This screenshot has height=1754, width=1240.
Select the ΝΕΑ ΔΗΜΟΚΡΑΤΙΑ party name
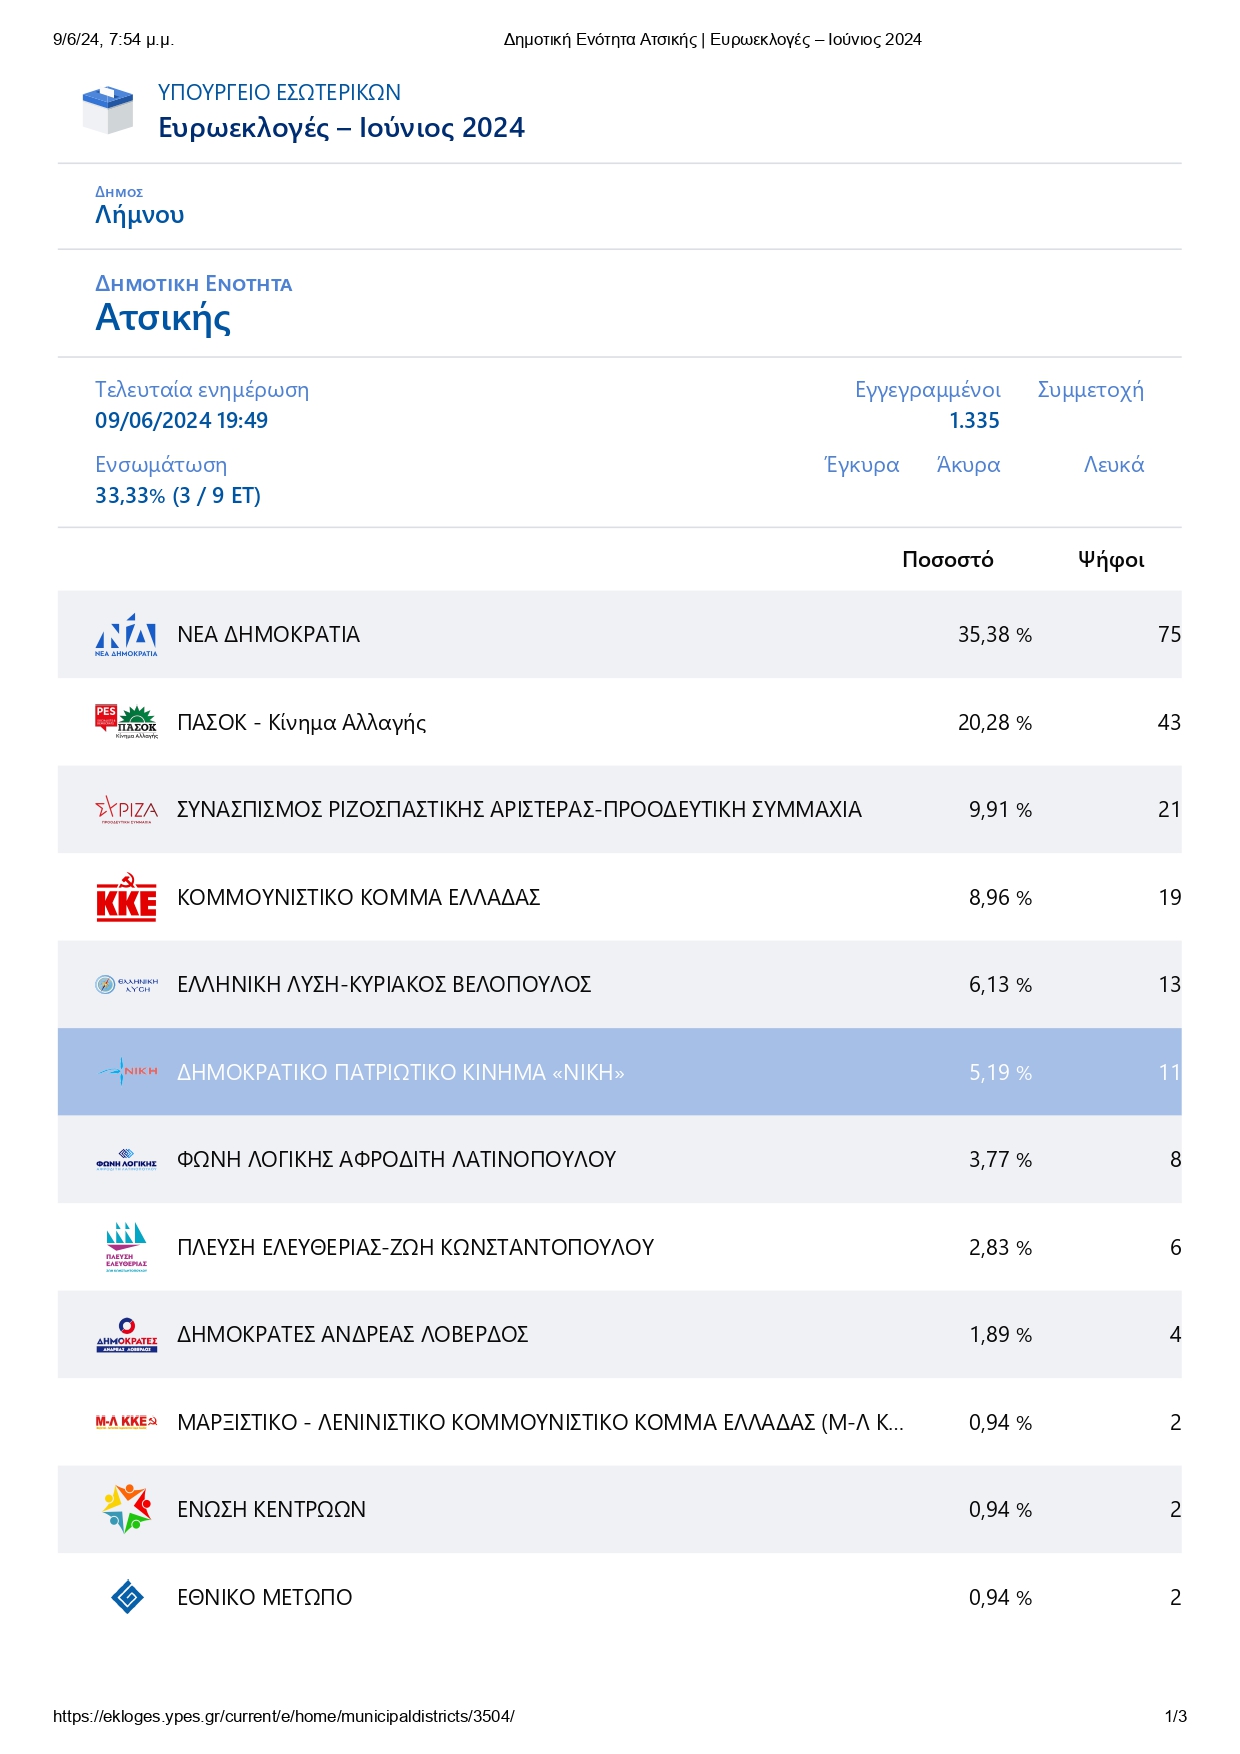point(268,635)
